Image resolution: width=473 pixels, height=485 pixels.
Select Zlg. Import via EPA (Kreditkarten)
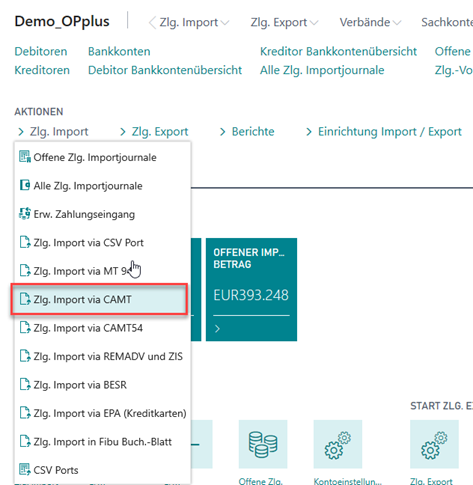coord(102,413)
